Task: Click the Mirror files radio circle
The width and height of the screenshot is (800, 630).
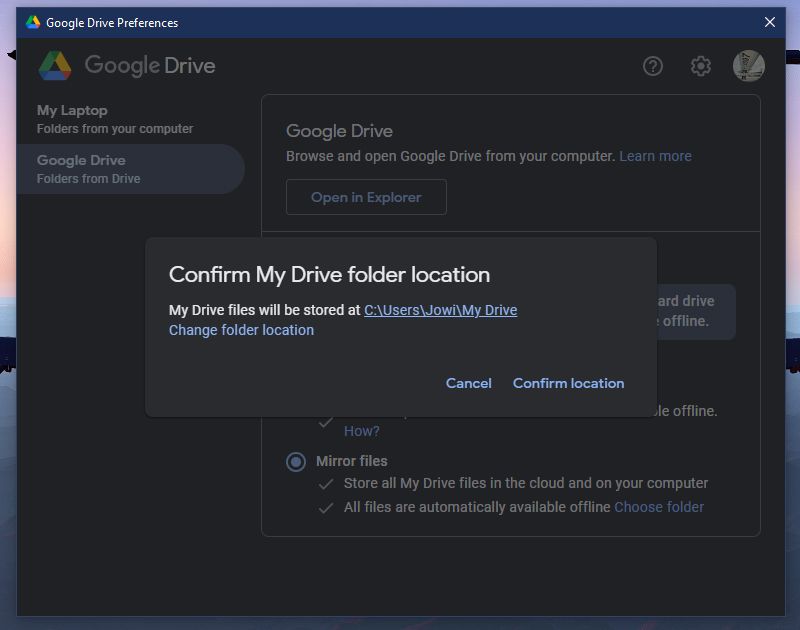Action: [295, 461]
